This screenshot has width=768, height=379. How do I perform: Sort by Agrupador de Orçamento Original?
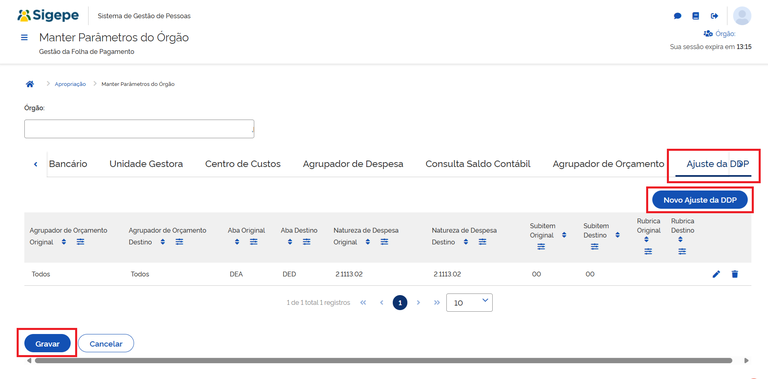pos(64,242)
